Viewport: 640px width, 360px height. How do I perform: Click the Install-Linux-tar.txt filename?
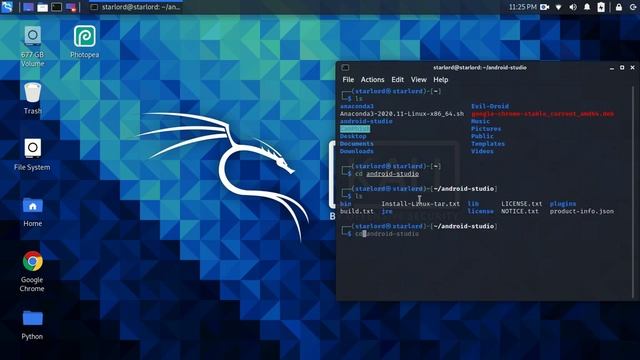coord(420,204)
